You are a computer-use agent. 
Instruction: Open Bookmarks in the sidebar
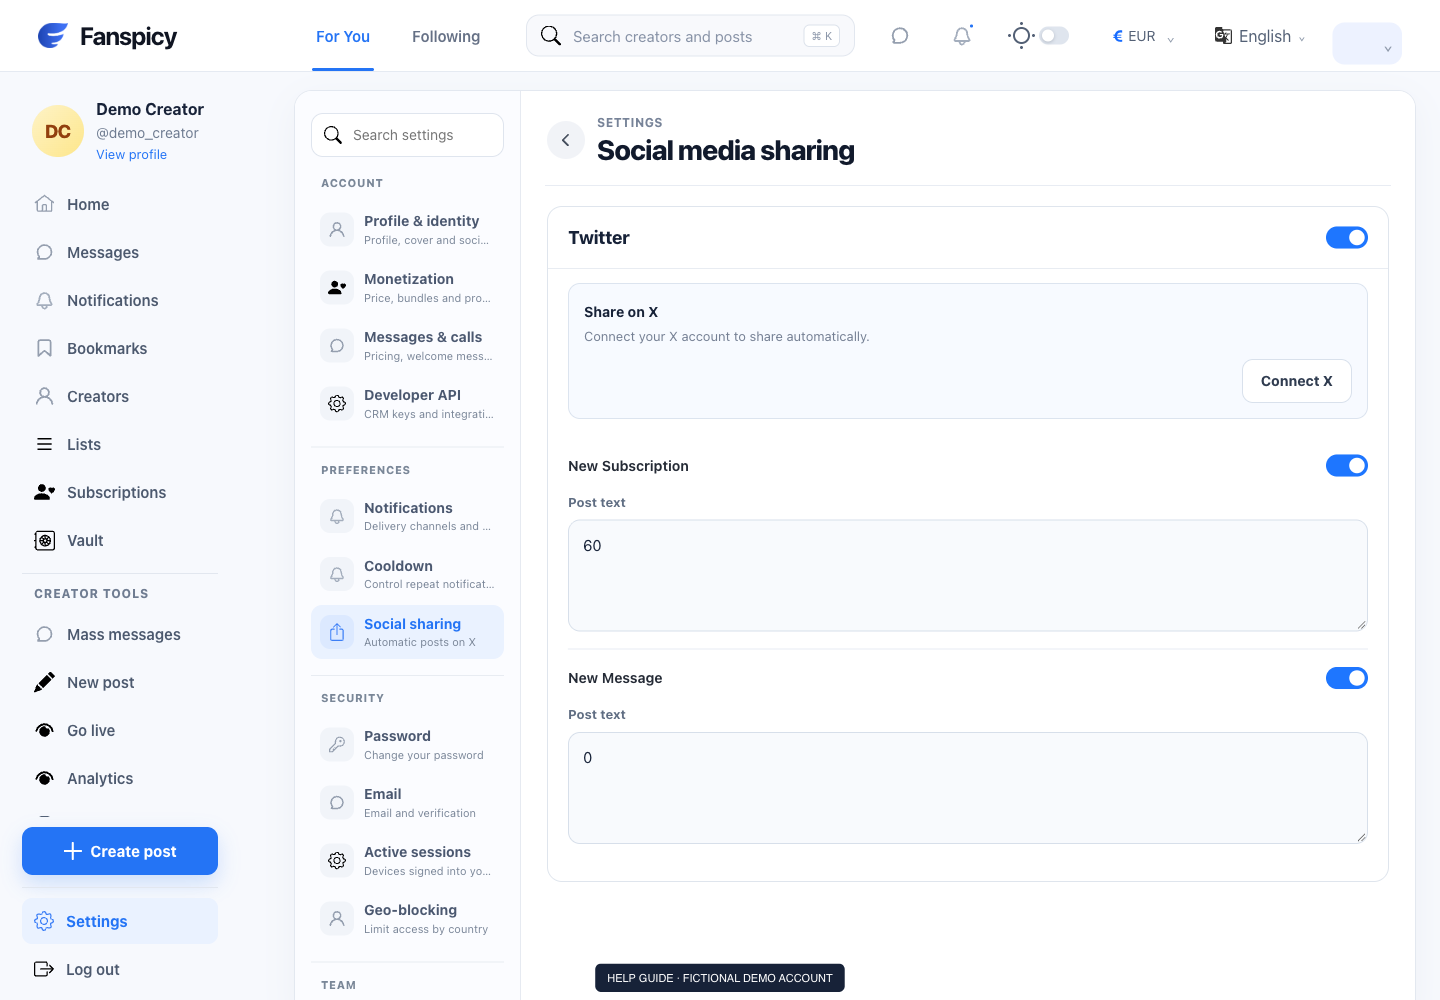coord(120,348)
